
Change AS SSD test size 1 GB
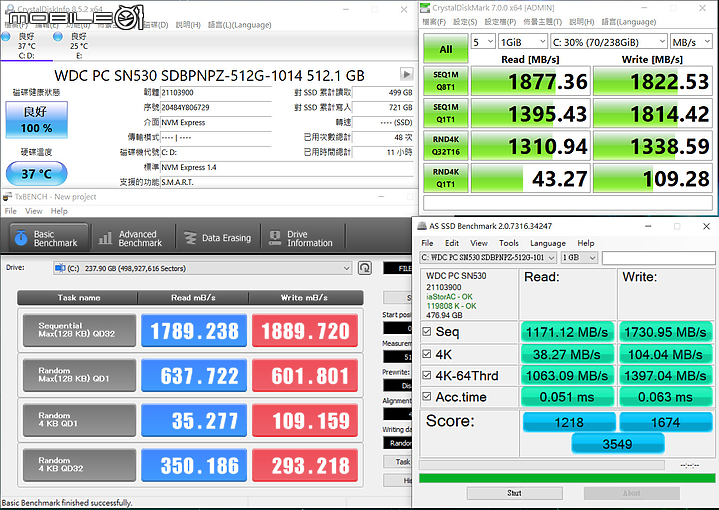tap(580, 257)
